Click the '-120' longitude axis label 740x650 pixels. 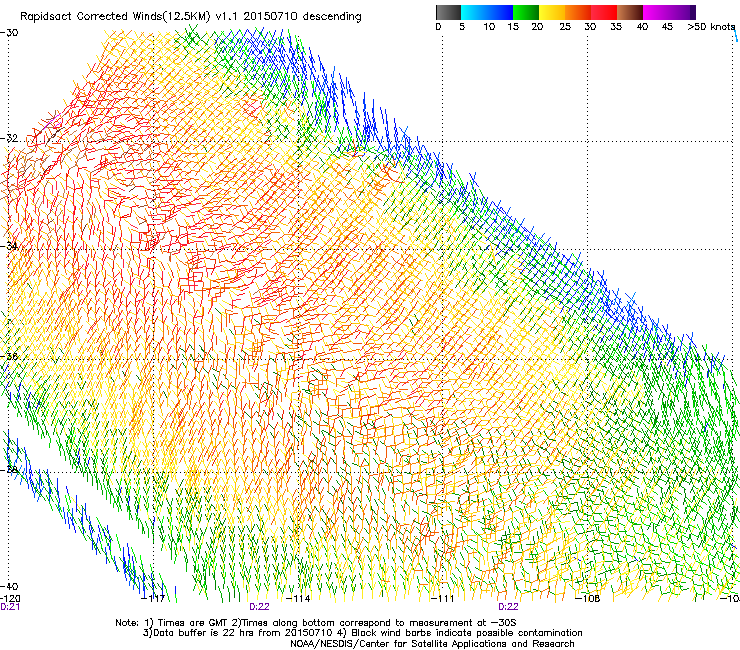pos(10,599)
